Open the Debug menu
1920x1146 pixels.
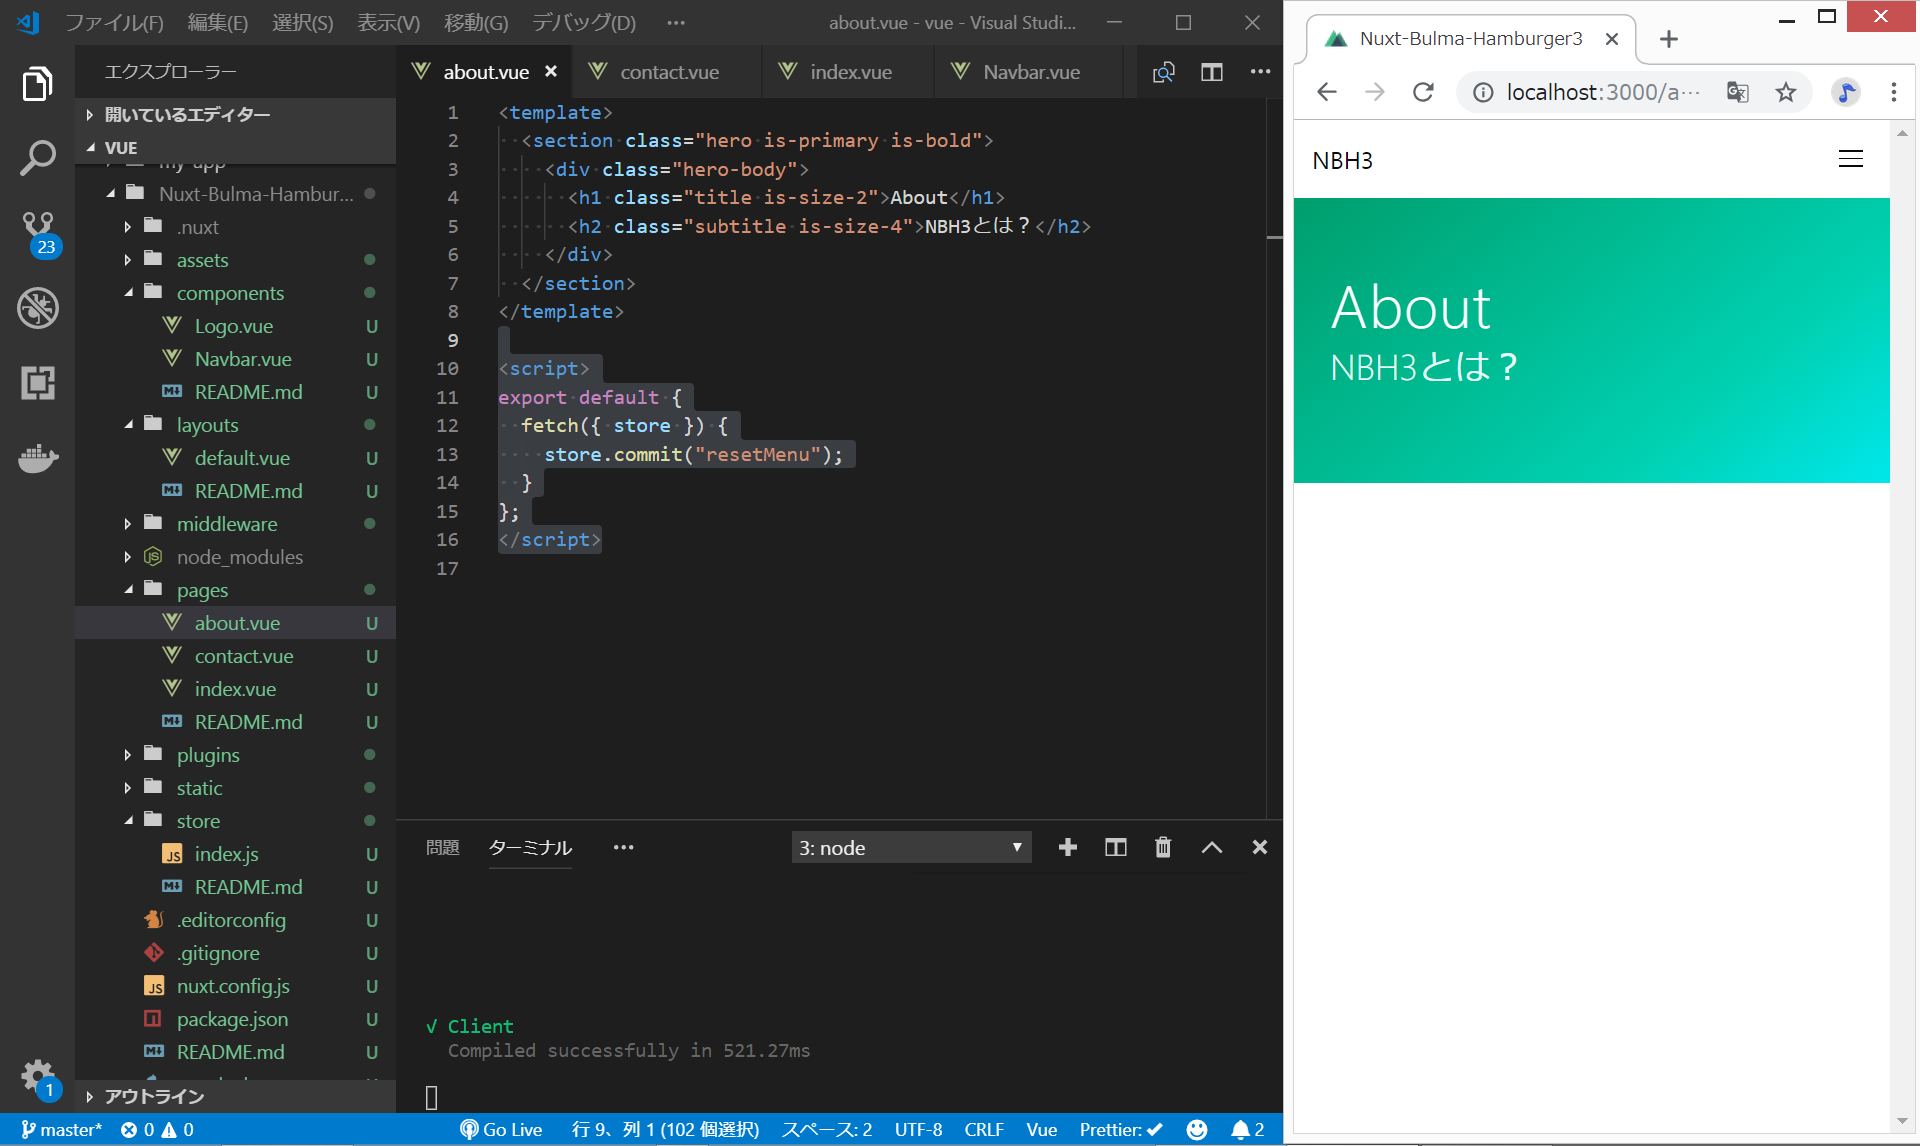583,22
